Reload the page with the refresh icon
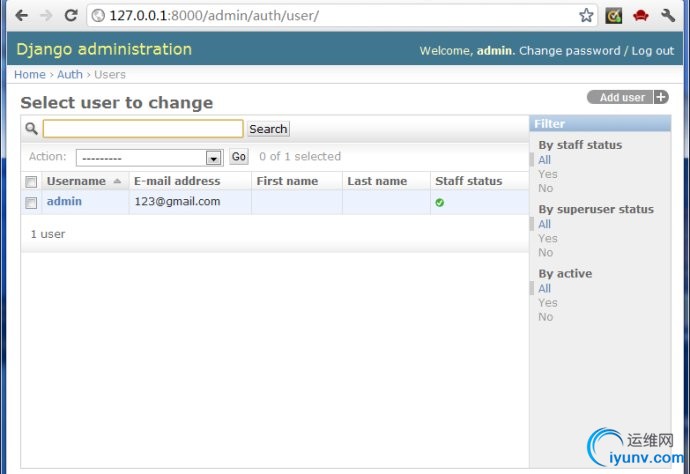Screen dimensions: 690x474 [x=71, y=15]
